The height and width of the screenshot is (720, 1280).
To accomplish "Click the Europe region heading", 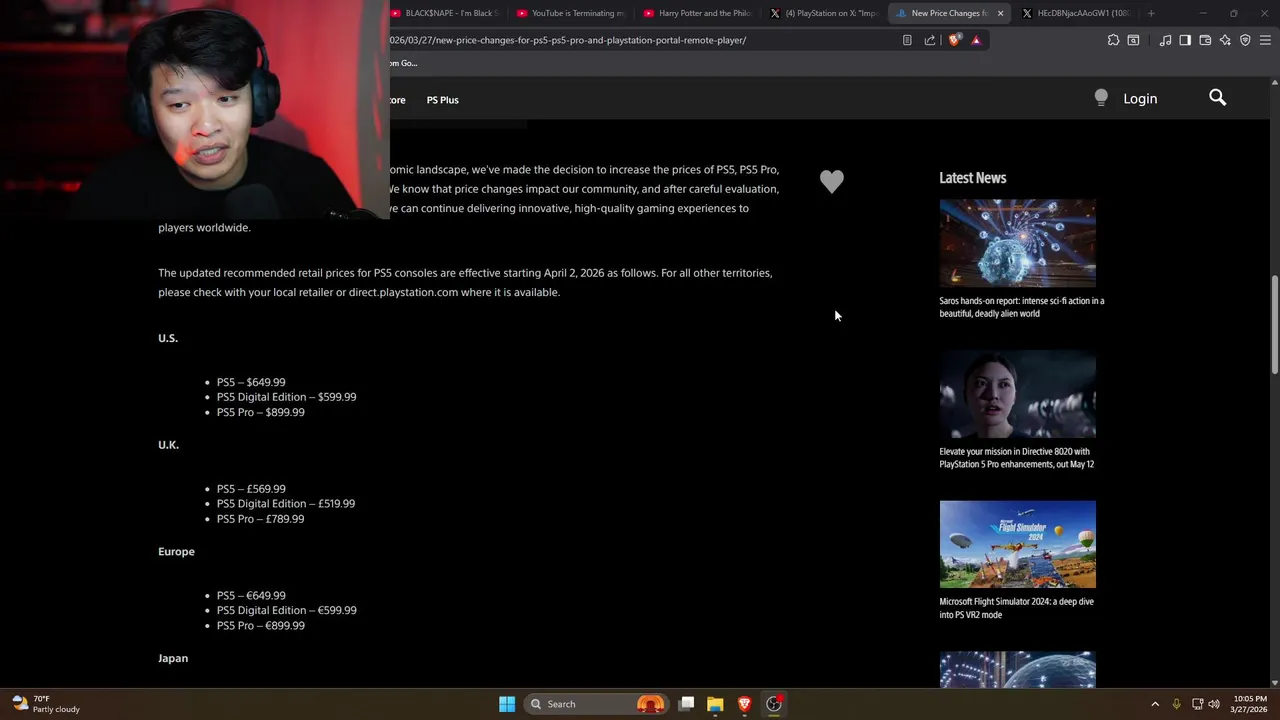I will point(176,552).
